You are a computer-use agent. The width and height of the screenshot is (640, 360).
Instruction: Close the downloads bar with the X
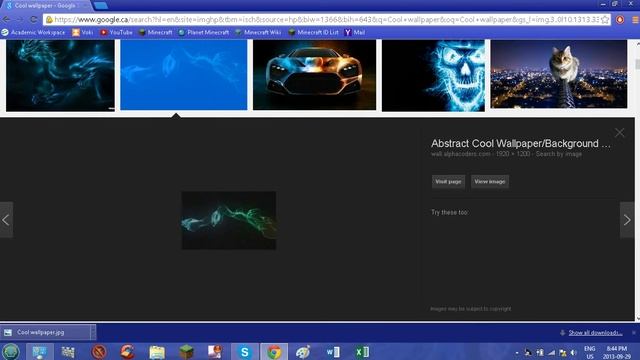(634, 333)
